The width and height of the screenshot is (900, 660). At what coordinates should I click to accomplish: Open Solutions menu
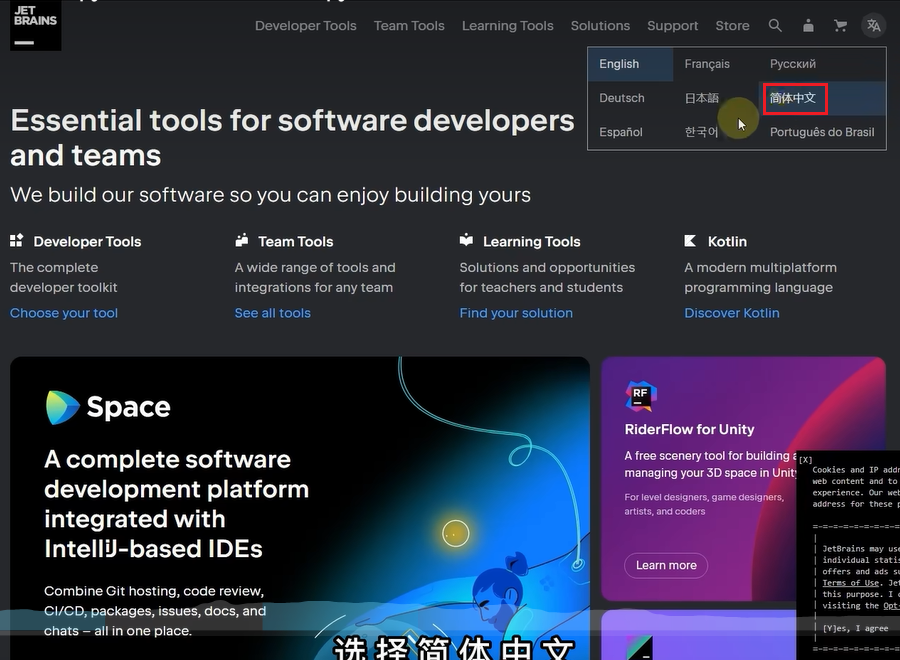pos(600,26)
